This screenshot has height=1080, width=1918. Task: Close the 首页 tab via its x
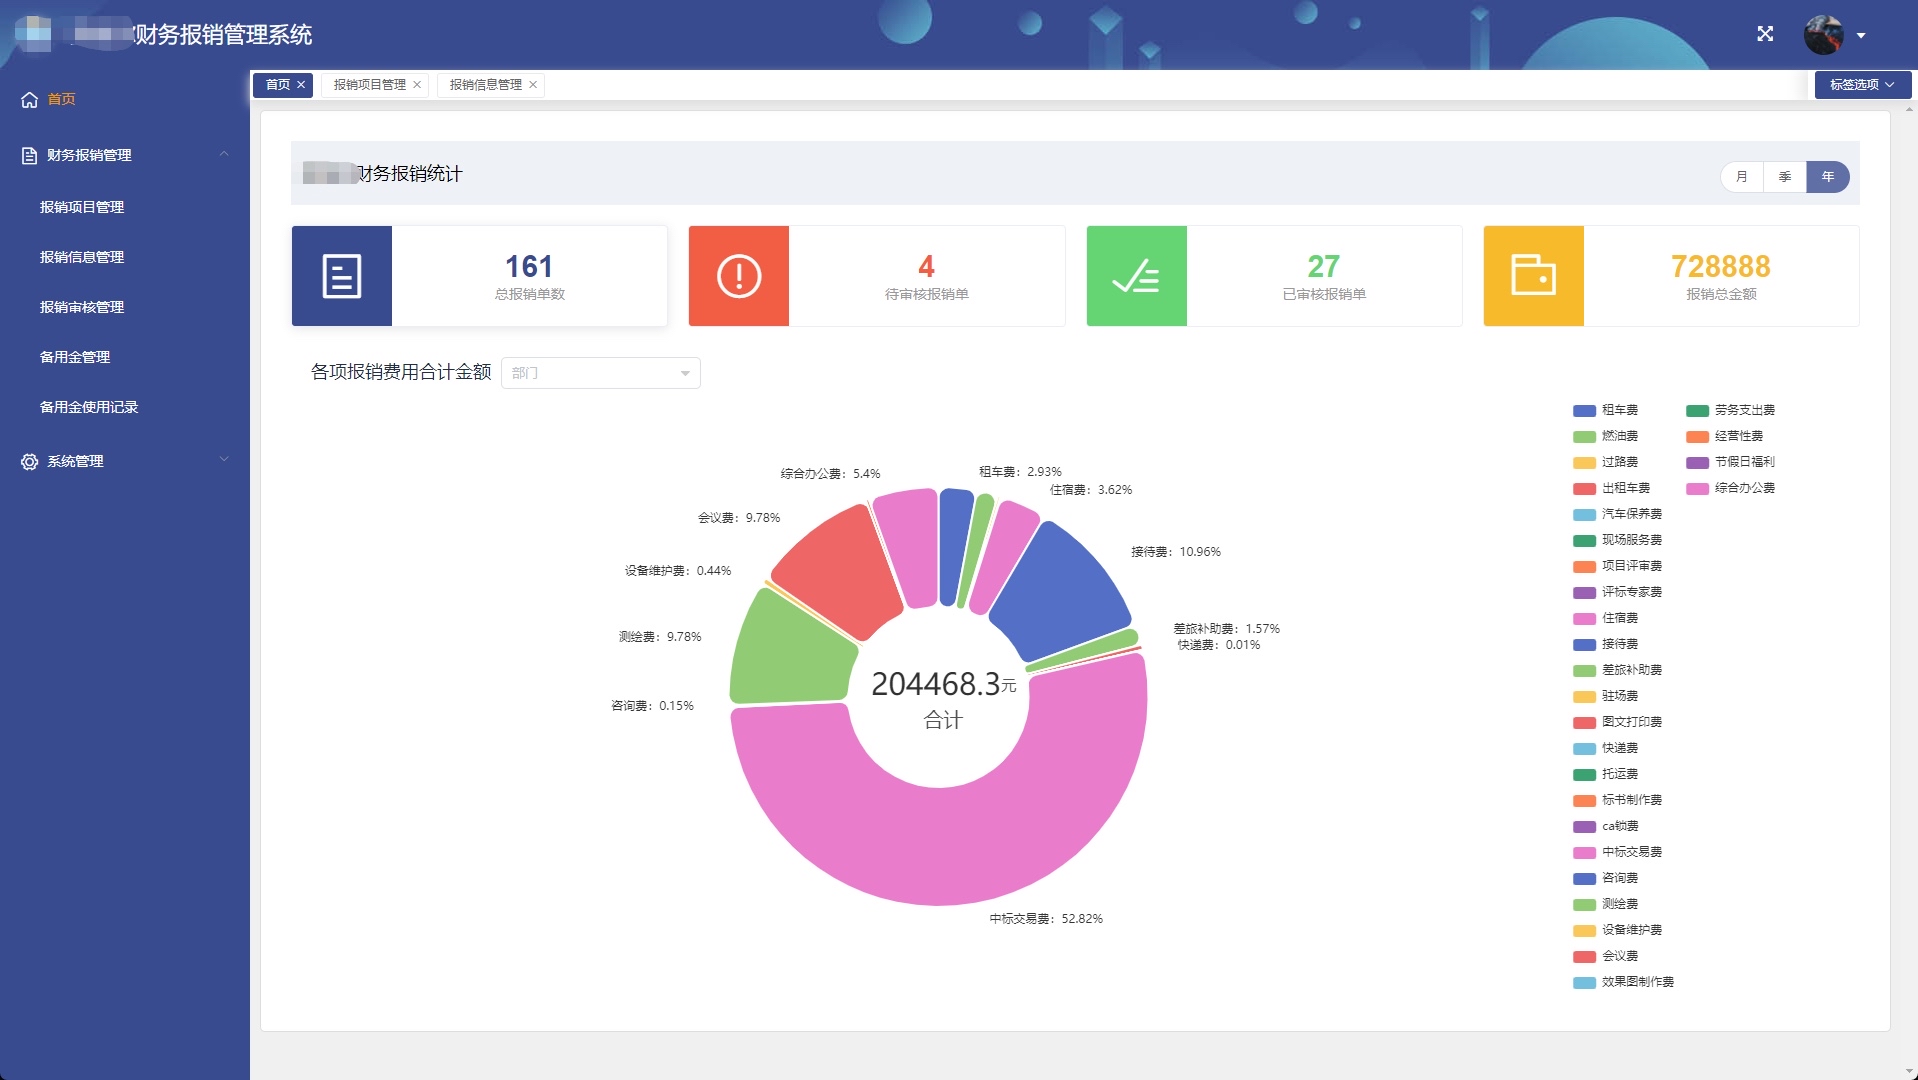(x=301, y=85)
